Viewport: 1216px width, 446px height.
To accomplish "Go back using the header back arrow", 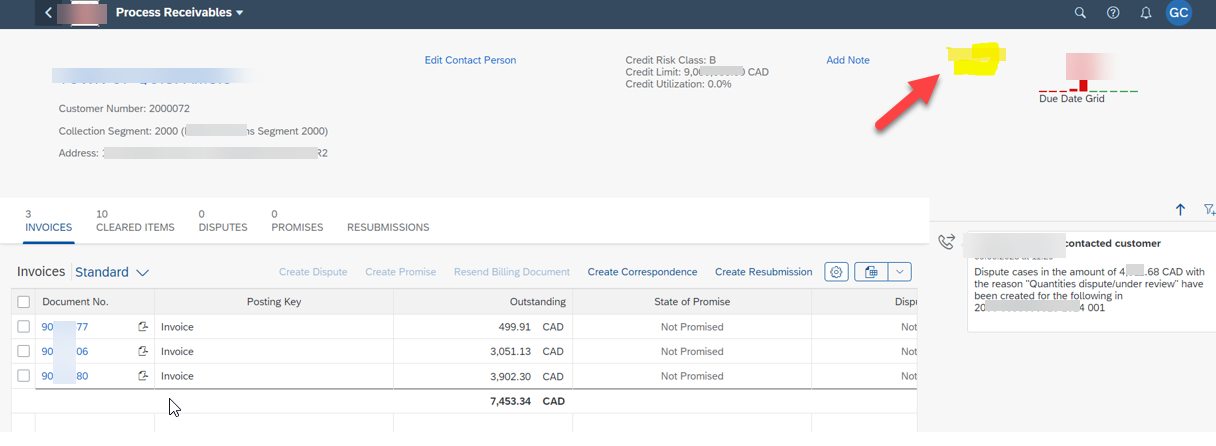I will 49,13.
